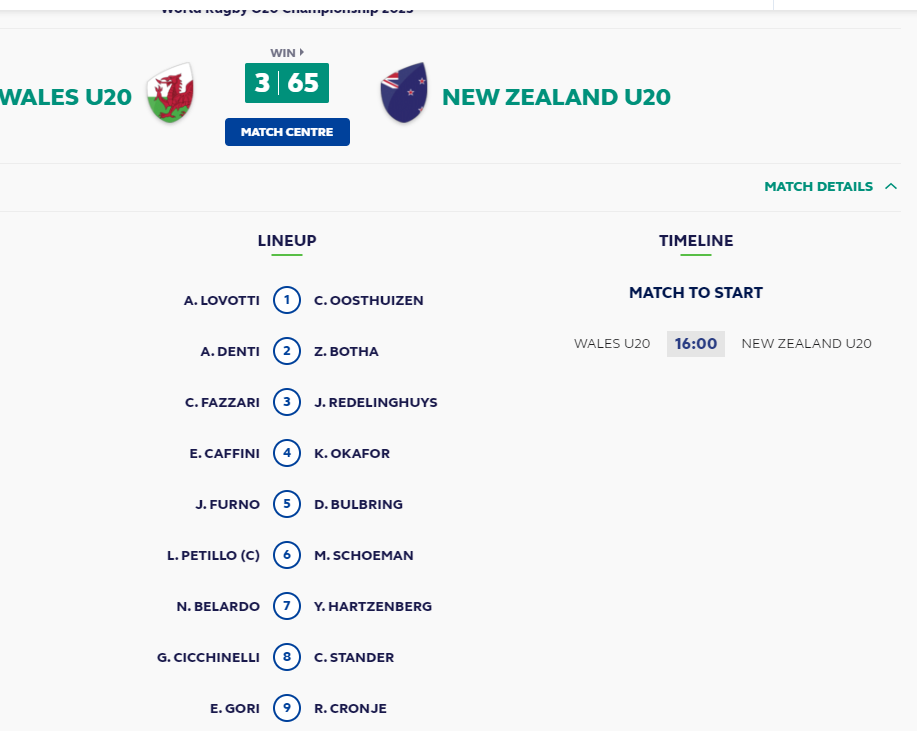Select player C. Oosthuizen
This screenshot has width=917, height=731.
coord(369,300)
